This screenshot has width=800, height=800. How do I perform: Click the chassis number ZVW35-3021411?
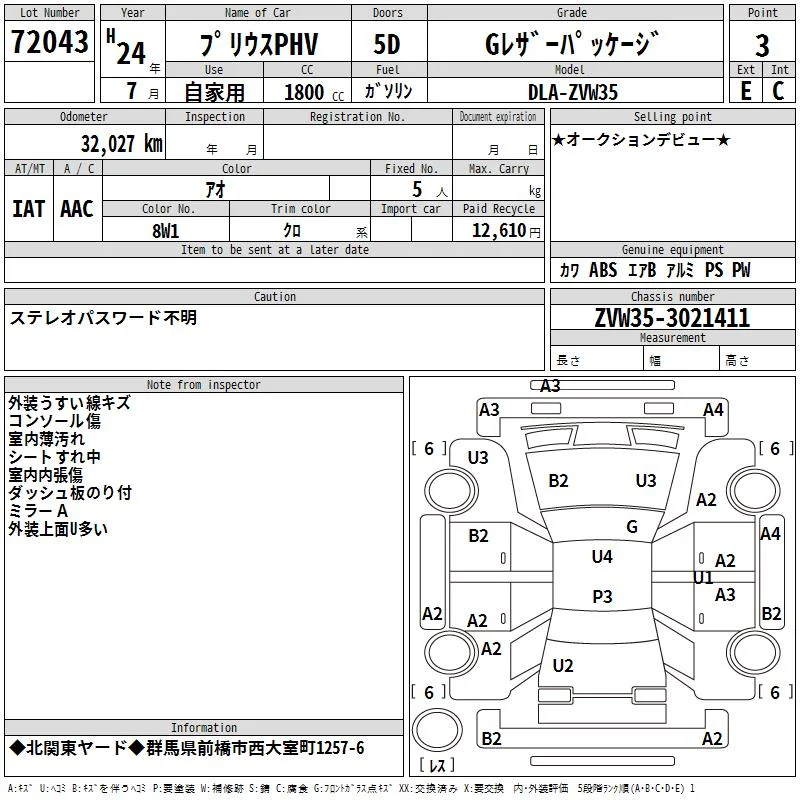(671, 318)
